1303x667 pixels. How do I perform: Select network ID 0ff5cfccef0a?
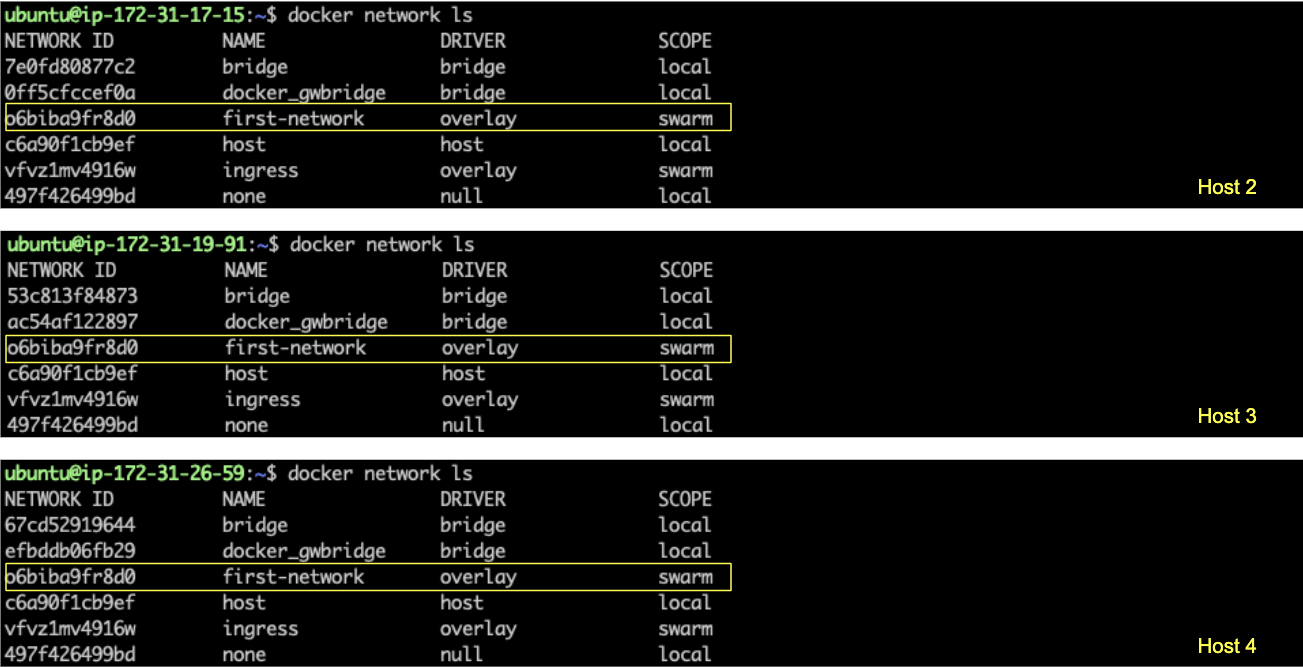pyautogui.click(x=70, y=93)
